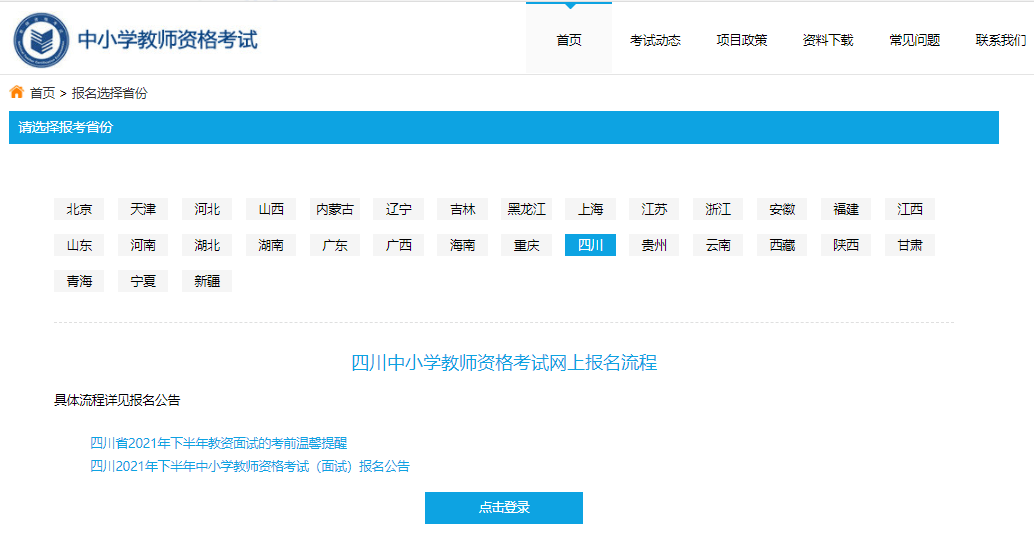Select province 辽宁

[x=399, y=209]
